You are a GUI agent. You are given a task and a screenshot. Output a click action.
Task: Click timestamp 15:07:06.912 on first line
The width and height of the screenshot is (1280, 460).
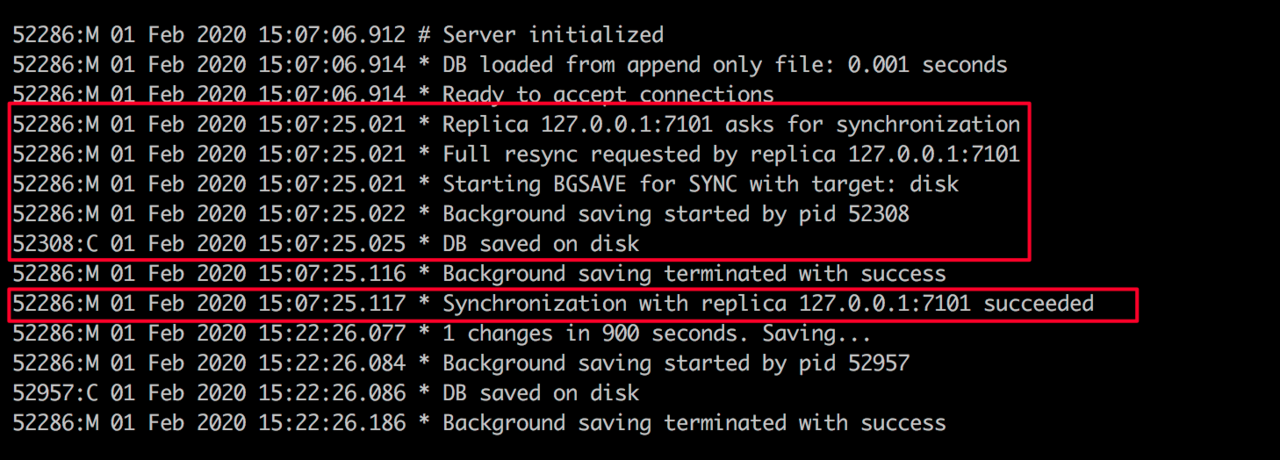(x=332, y=35)
